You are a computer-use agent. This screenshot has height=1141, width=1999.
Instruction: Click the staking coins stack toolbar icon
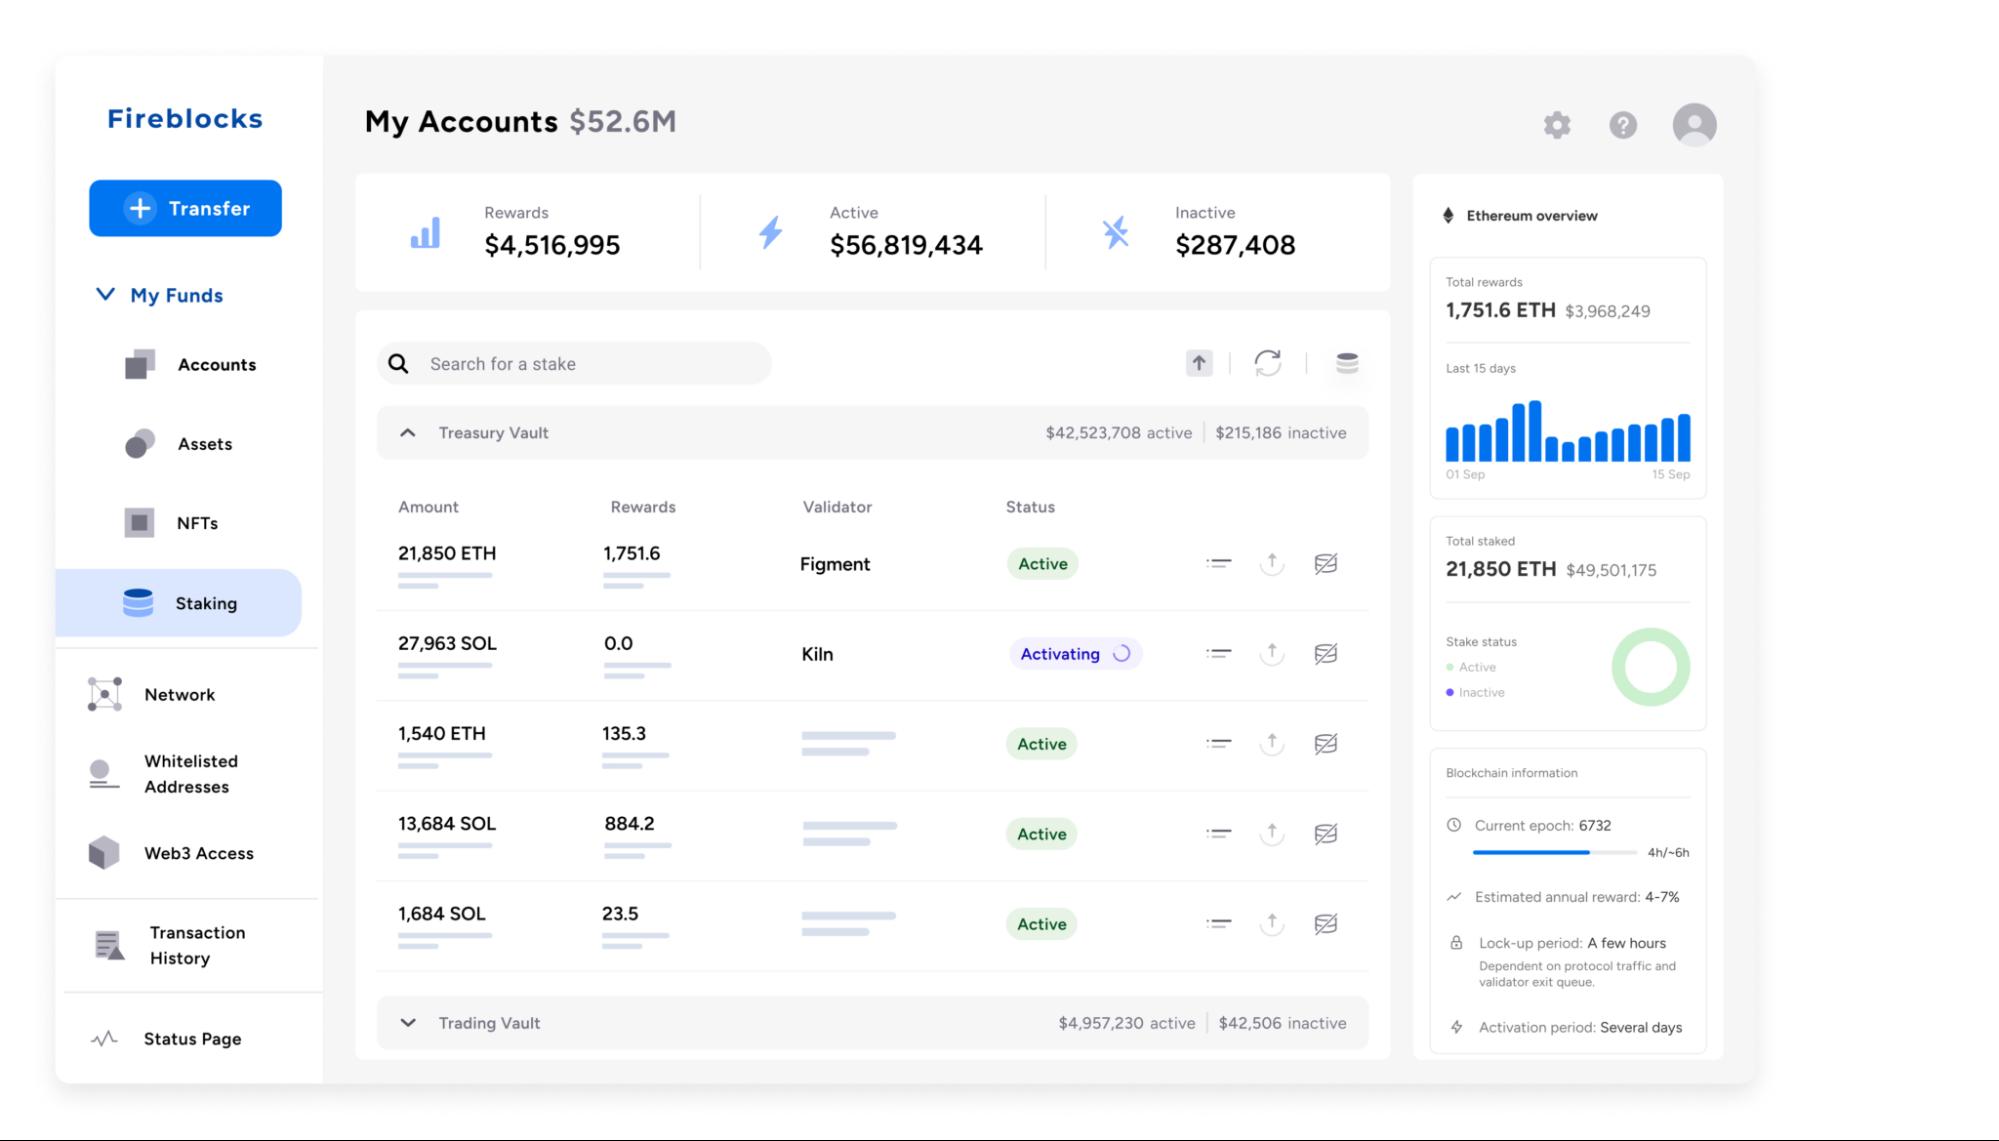[x=1347, y=363]
